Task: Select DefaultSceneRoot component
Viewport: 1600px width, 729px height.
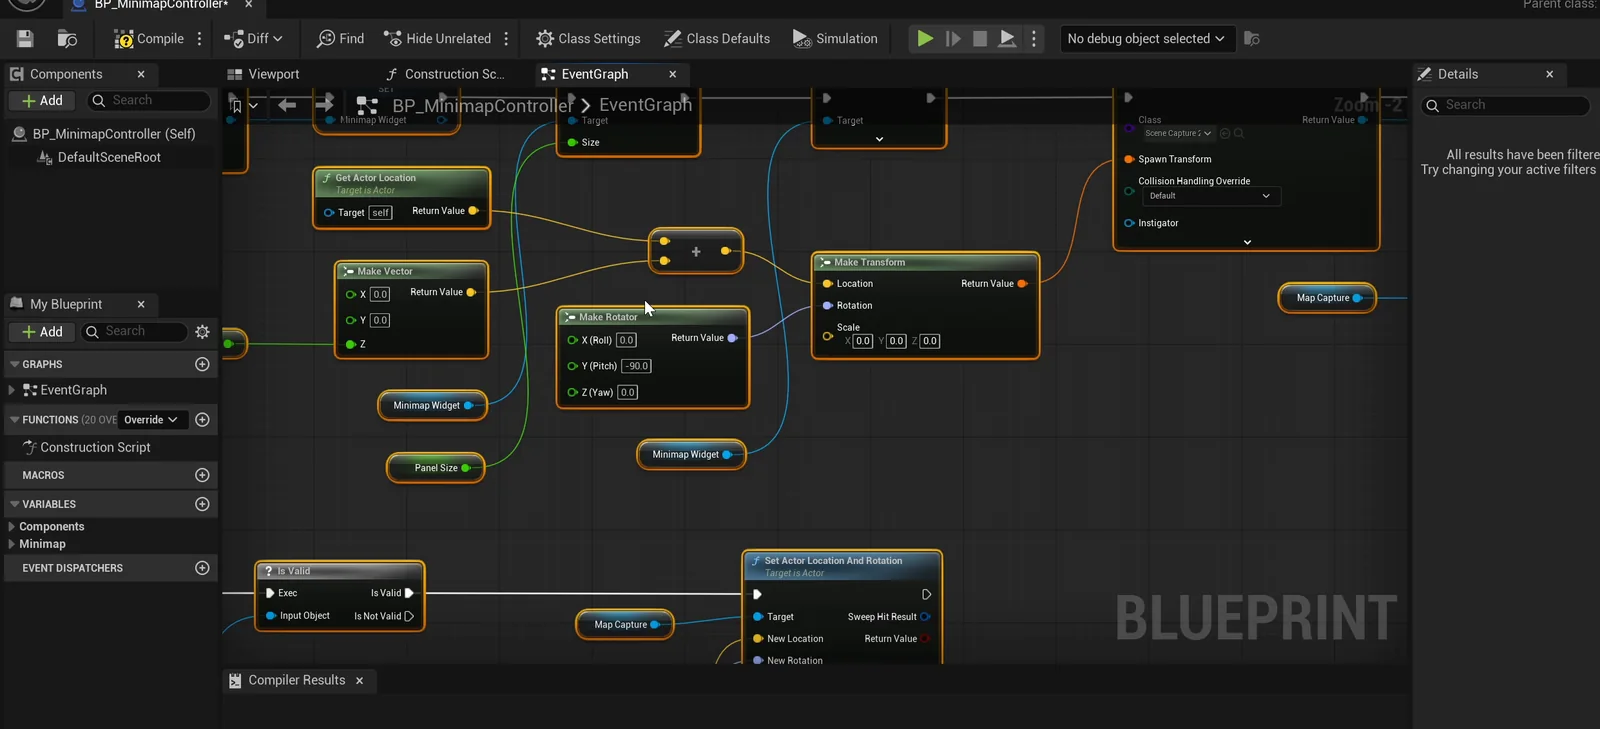Action: (x=109, y=157)
